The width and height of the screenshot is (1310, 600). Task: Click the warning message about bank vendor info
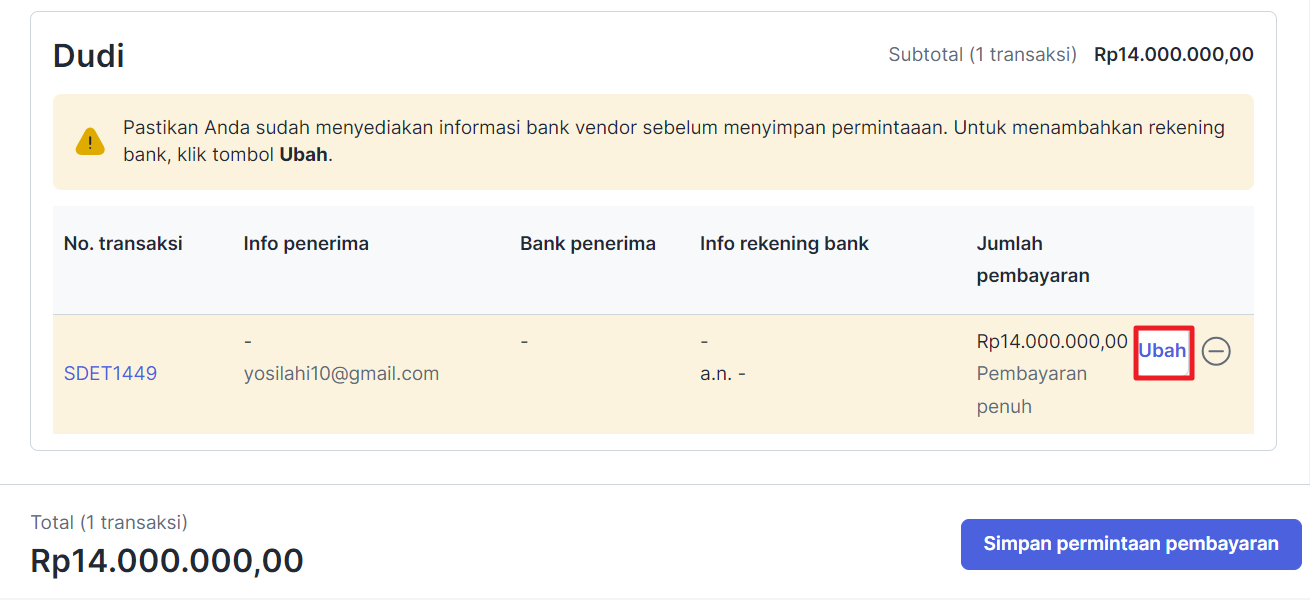coord(674,142)
